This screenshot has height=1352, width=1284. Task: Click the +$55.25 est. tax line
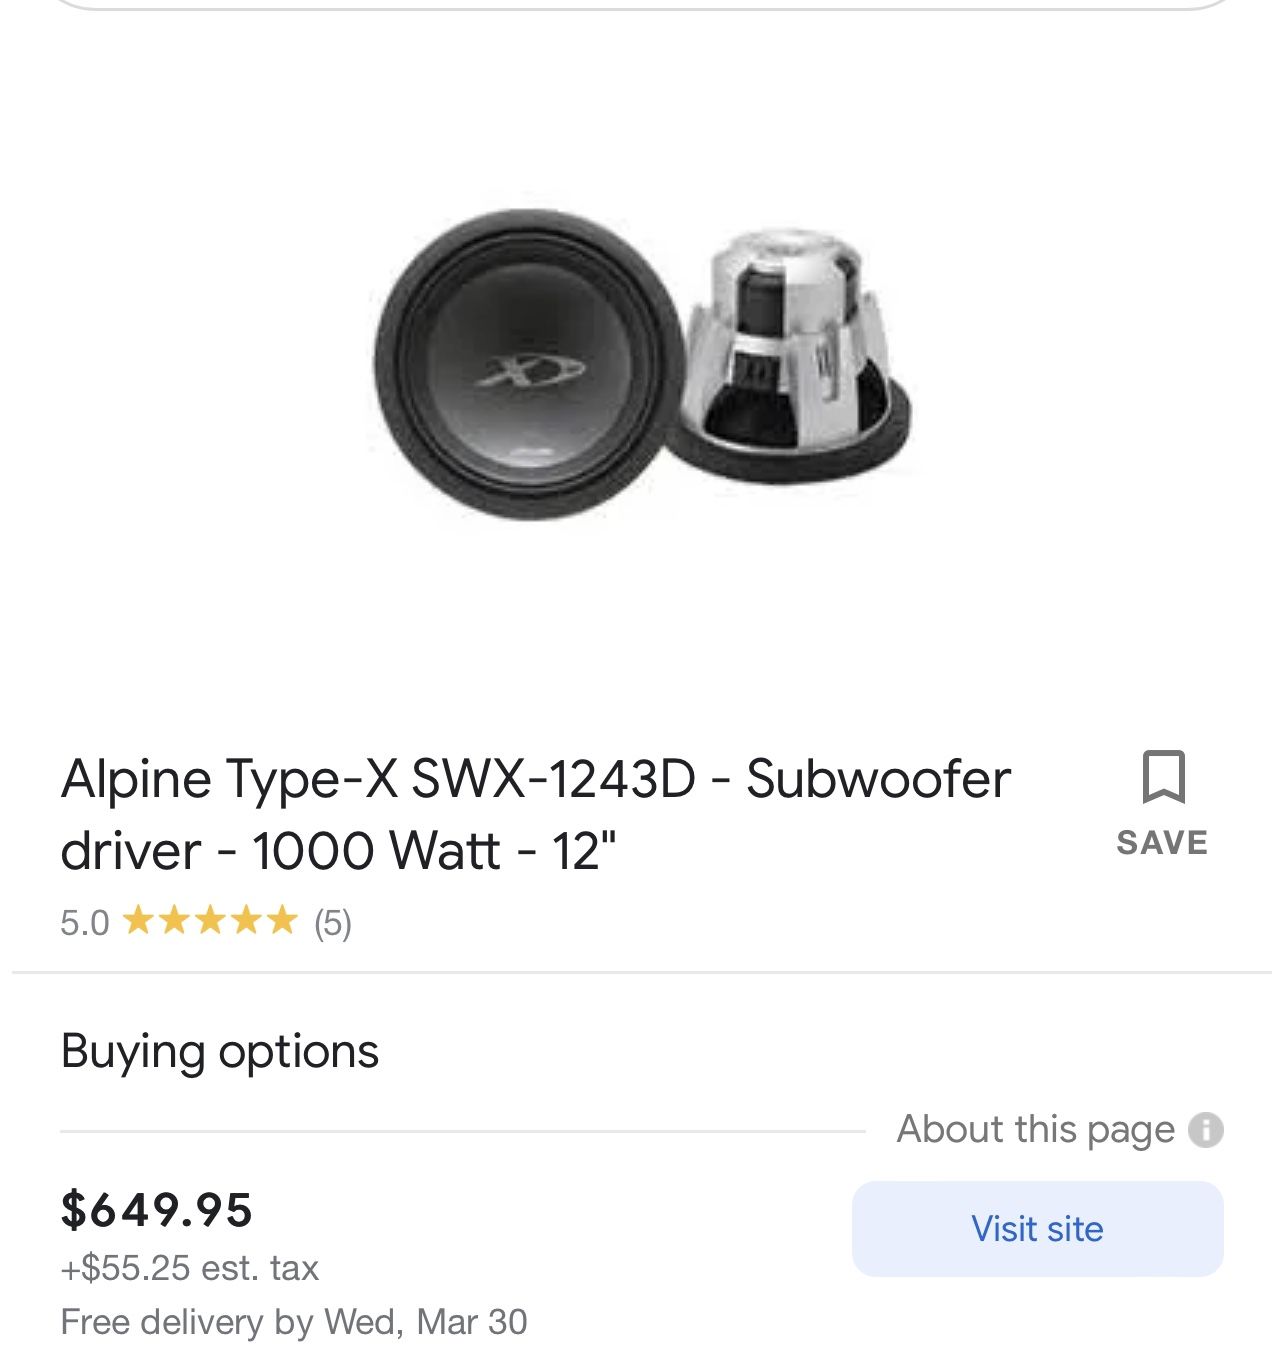point(190,1268)
